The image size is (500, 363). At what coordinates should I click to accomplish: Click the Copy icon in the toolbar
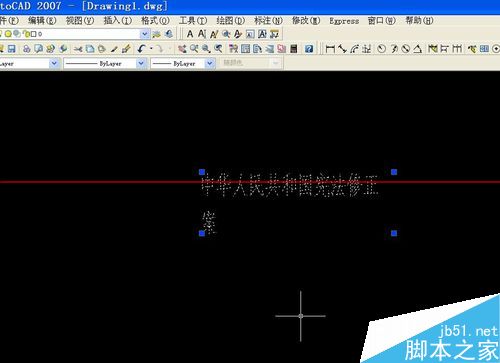point(90,49)
